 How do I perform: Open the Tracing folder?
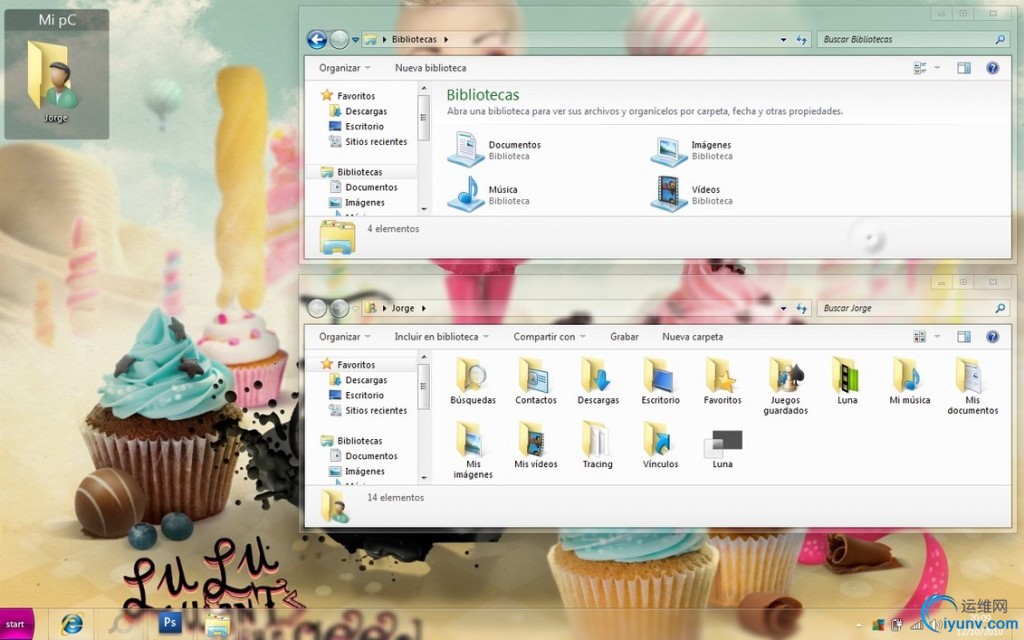(597, 440)
